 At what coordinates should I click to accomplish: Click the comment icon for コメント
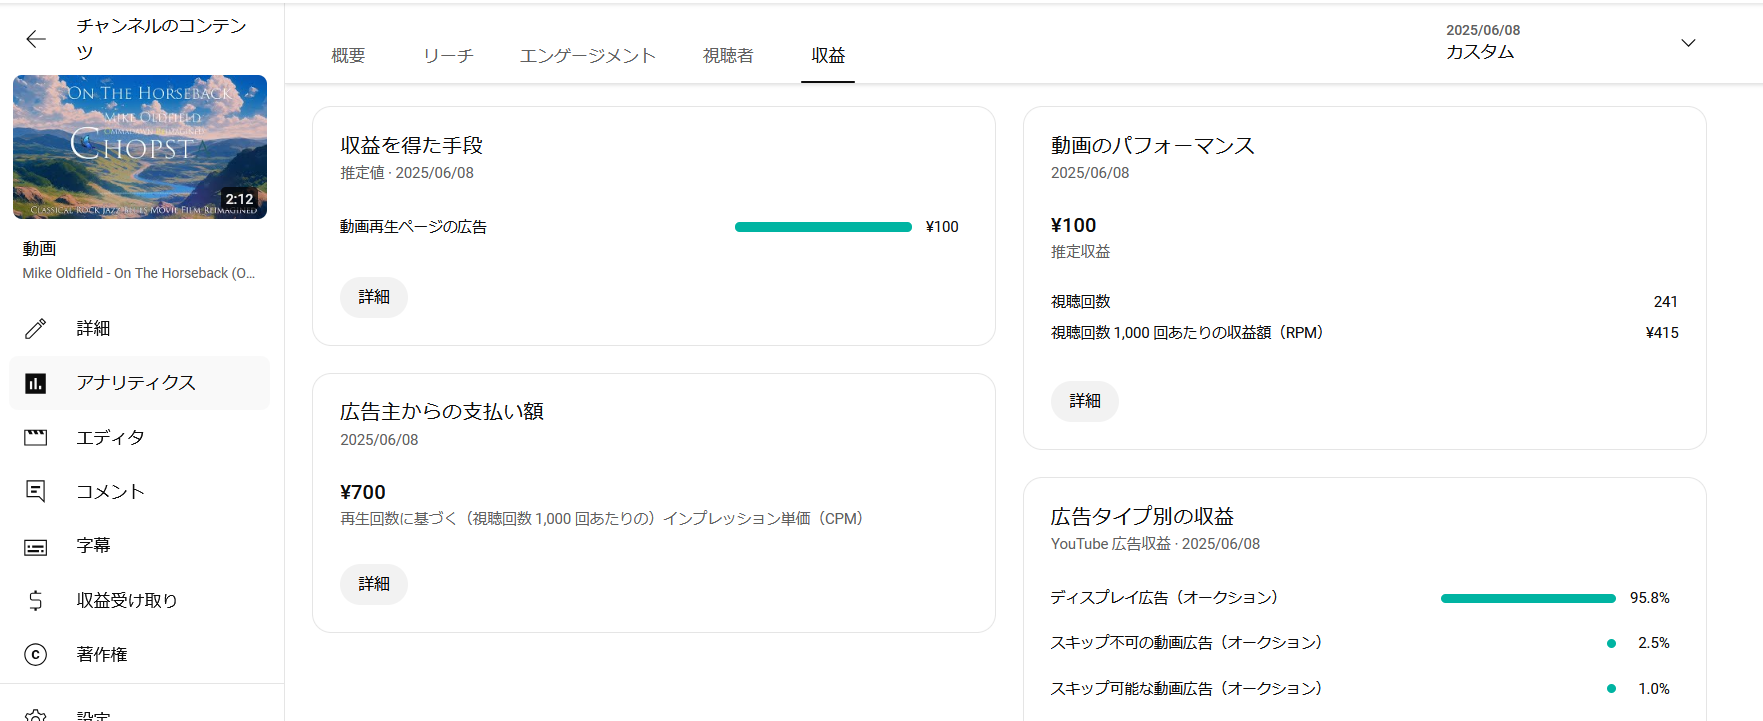pos(36,491)
